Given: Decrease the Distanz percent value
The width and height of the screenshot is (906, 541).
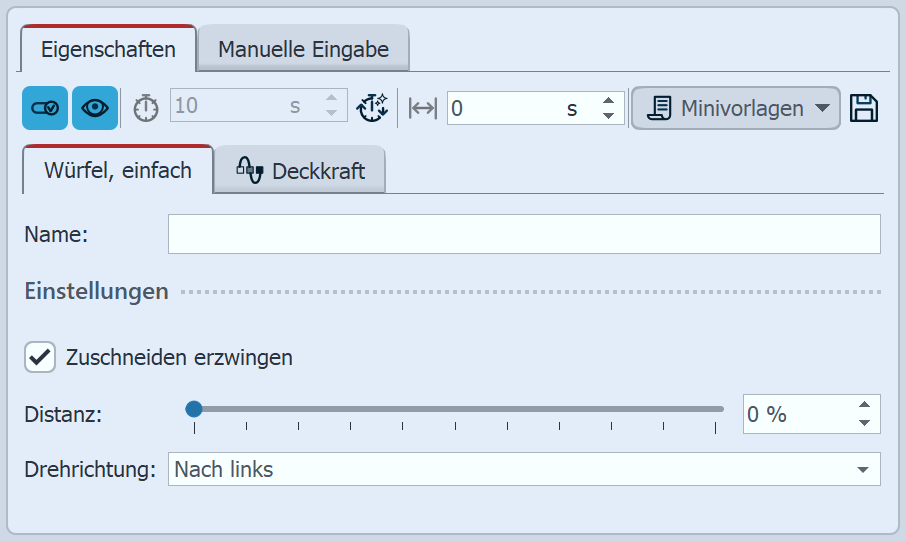Looking at the screenshot, I should pyautogui.click(x=865, y=423).
